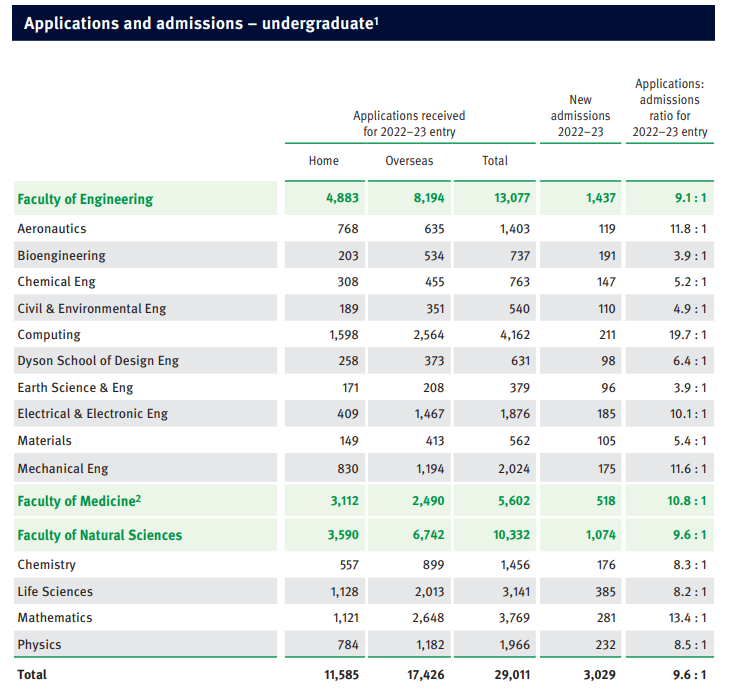Click the Computing ratio cell 19.7 : 1
Image resolution: width=732 pixels, height=698 pixels.
(687, 335)
